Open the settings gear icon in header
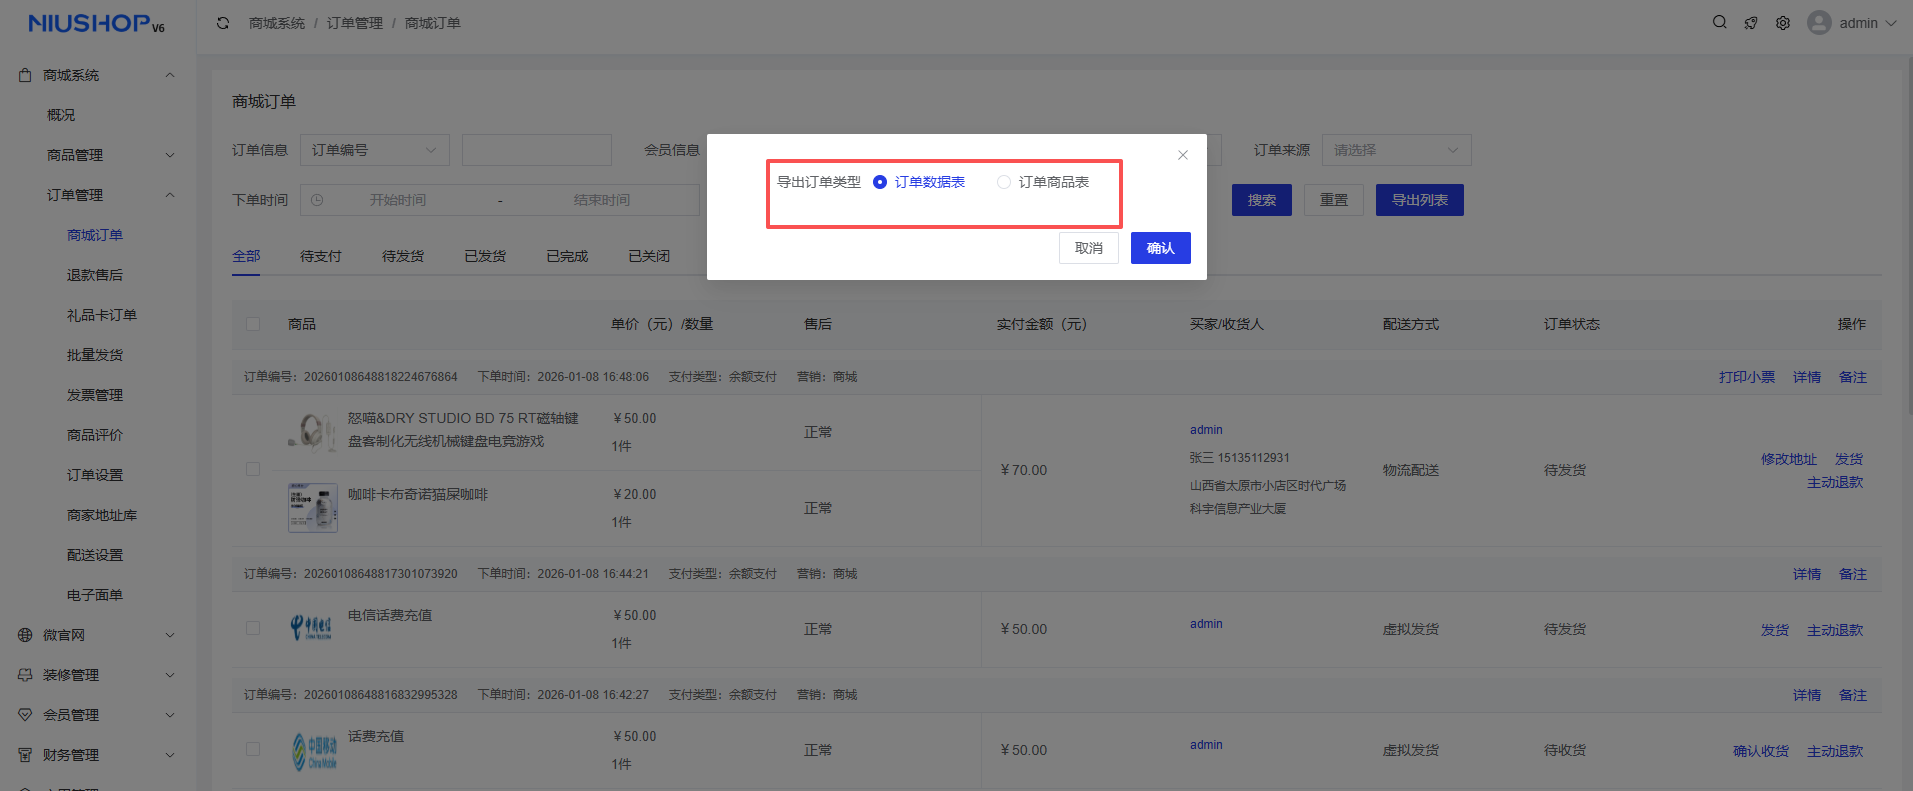This screenshot has width=1913, height=791. click(1783, 23)
